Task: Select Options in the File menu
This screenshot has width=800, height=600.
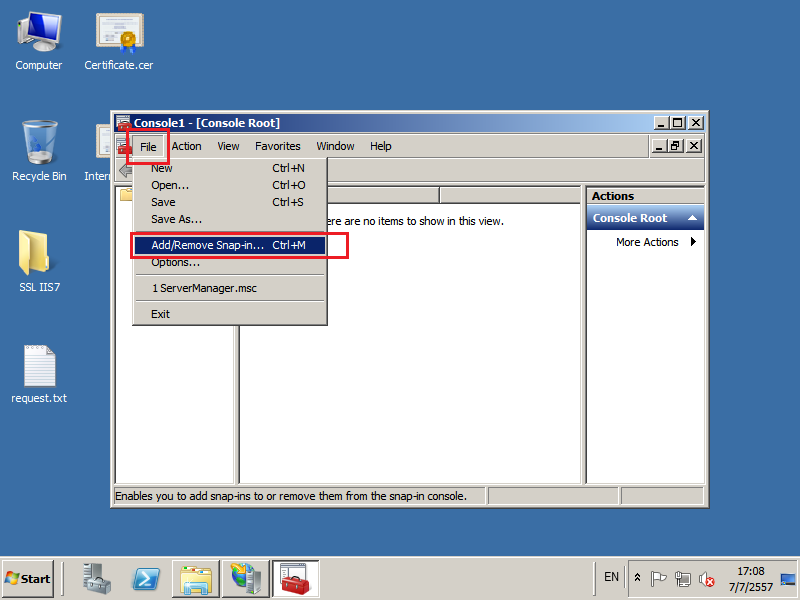Action: pyautogui.click(x=175, y=263)
